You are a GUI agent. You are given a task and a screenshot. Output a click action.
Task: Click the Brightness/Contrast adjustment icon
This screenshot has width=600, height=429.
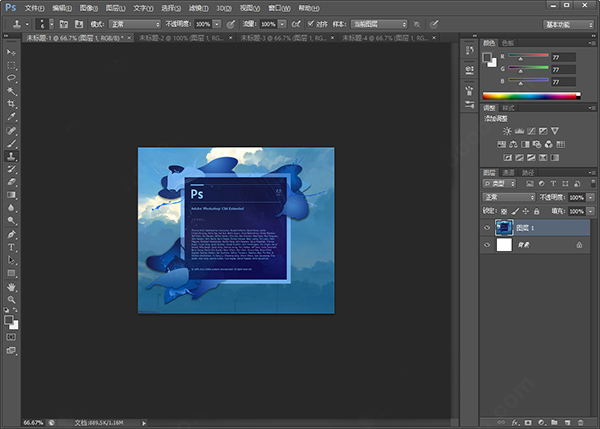[507, 131]
